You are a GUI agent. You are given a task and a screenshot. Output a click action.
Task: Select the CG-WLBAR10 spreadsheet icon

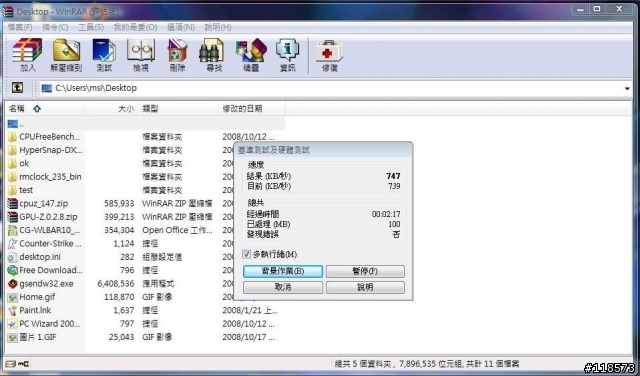pyautogui.click(x=13, y=230)
